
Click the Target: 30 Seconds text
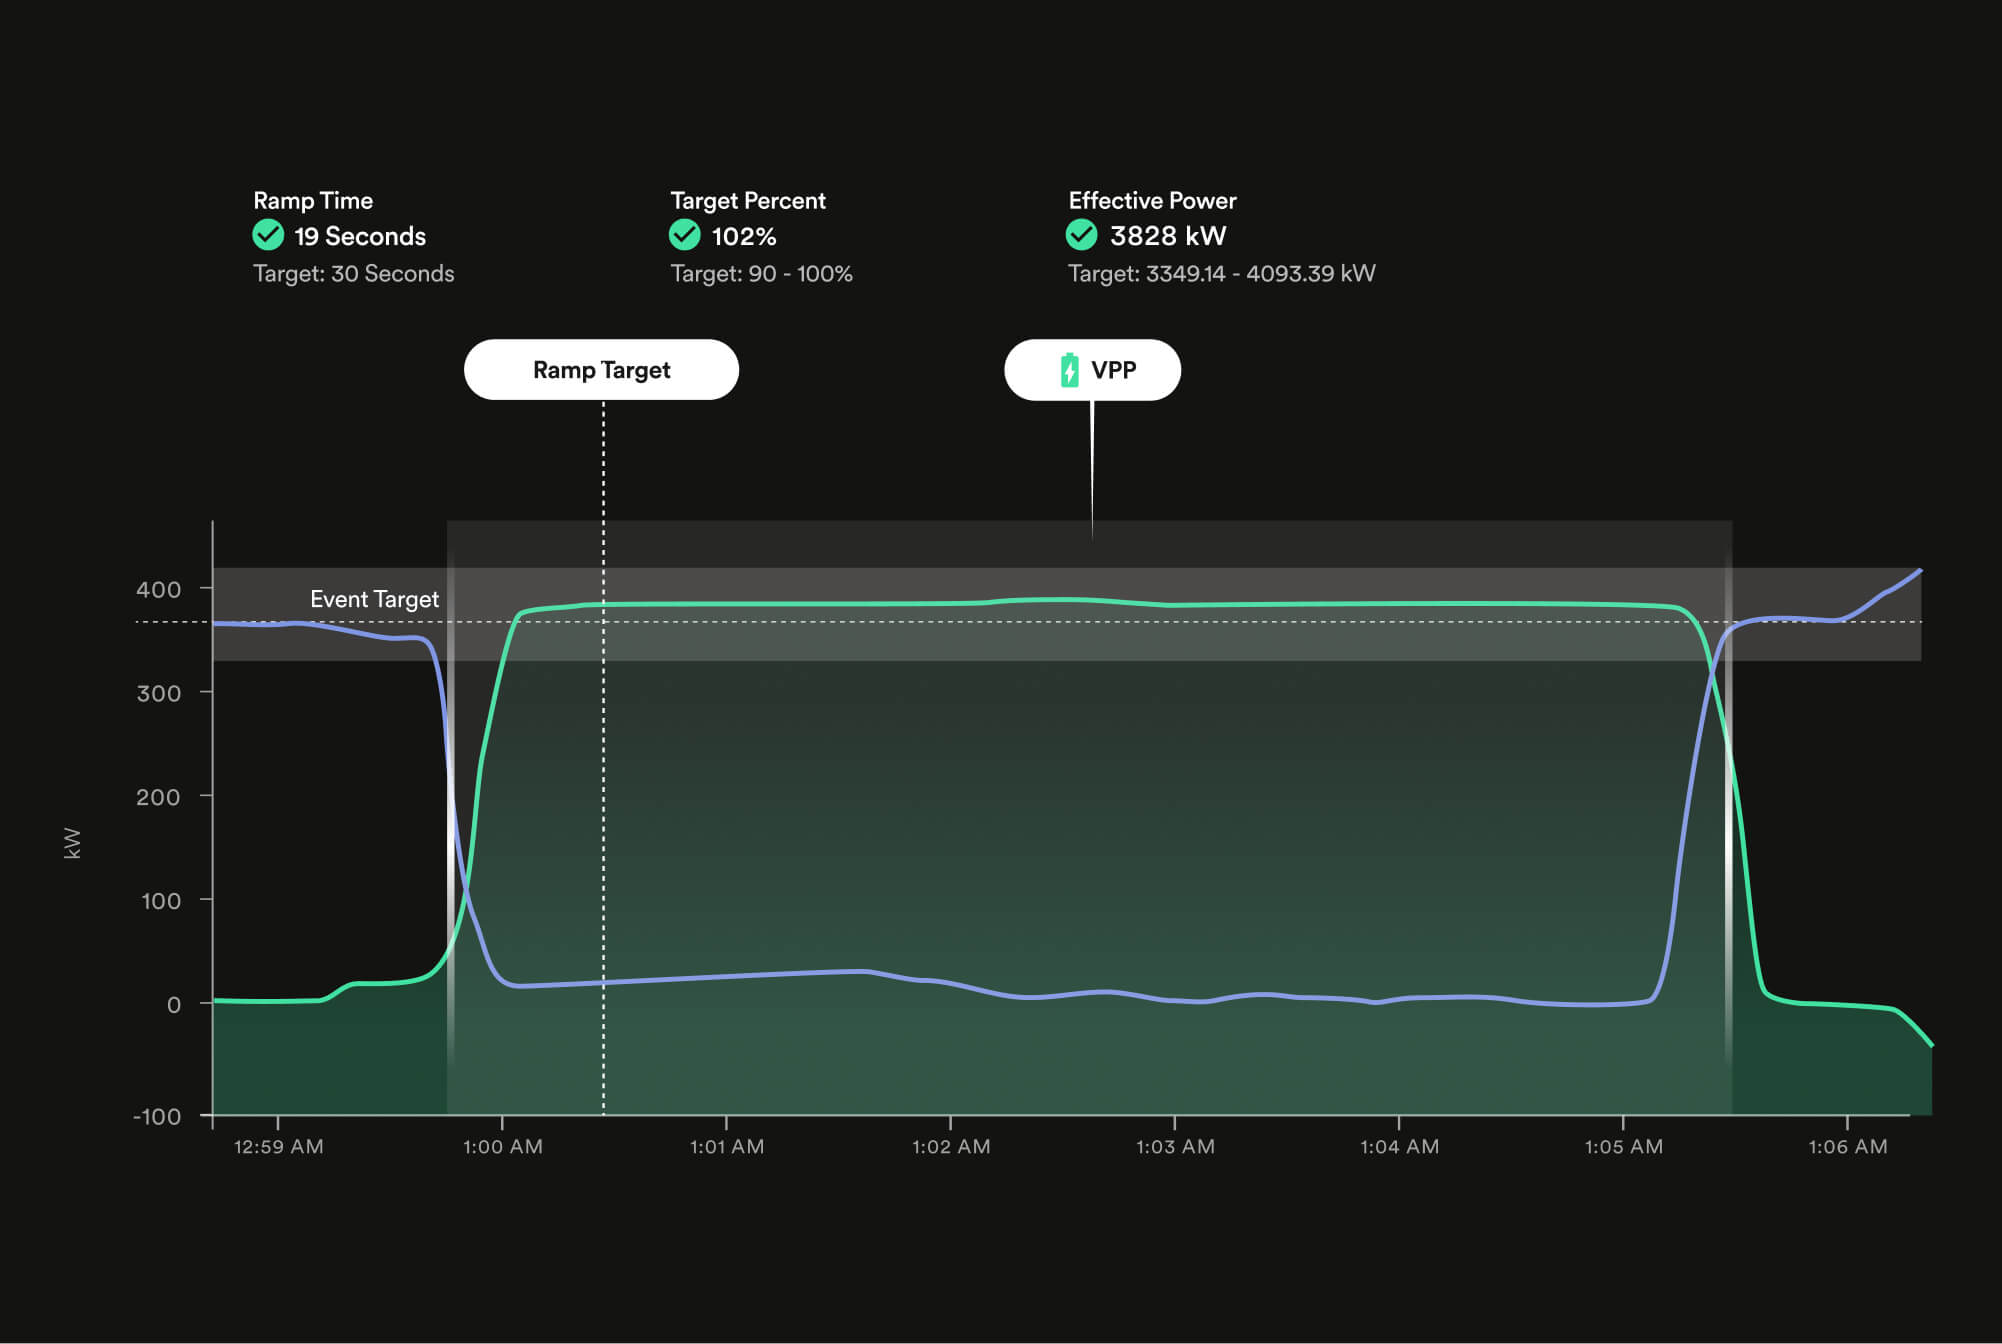(x=353, y=274)
